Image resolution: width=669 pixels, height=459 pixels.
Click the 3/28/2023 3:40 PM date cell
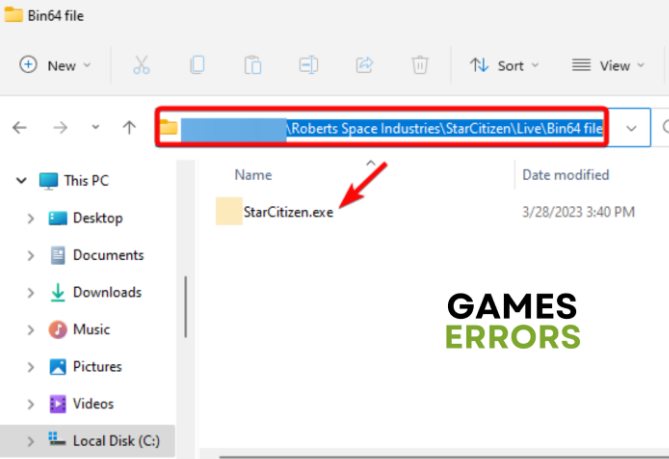pyautogui.click(x=579, y=212)
